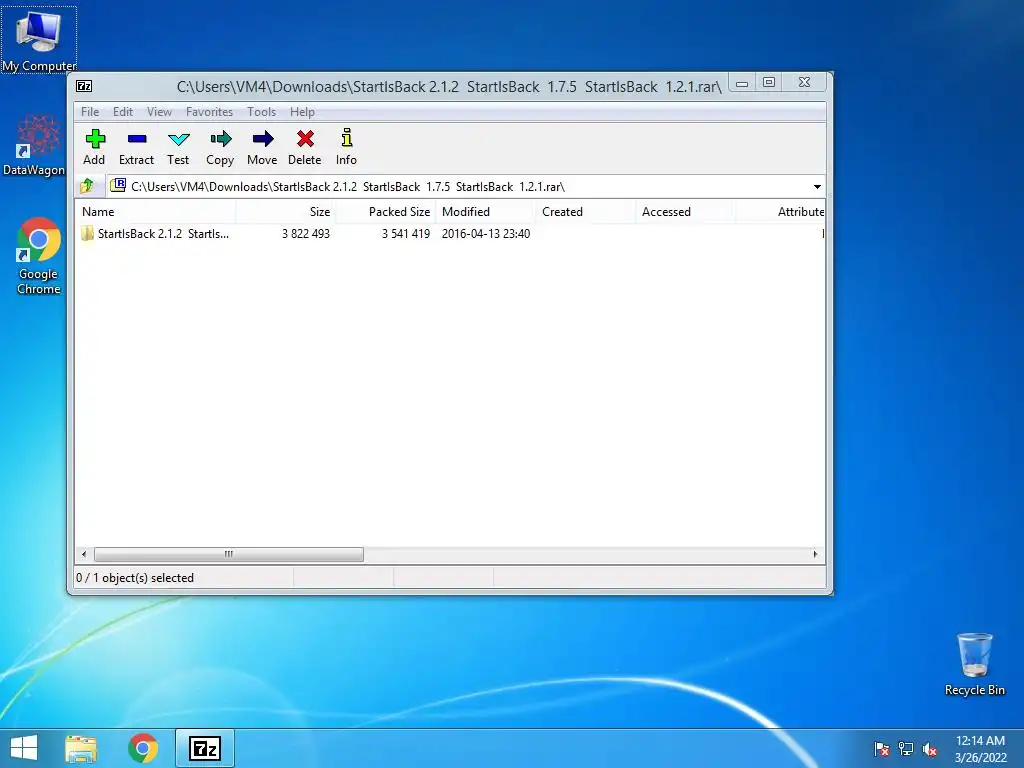Click the packed size 3 541 419
The image size is (1024, 768).
(x=406, y=234)
